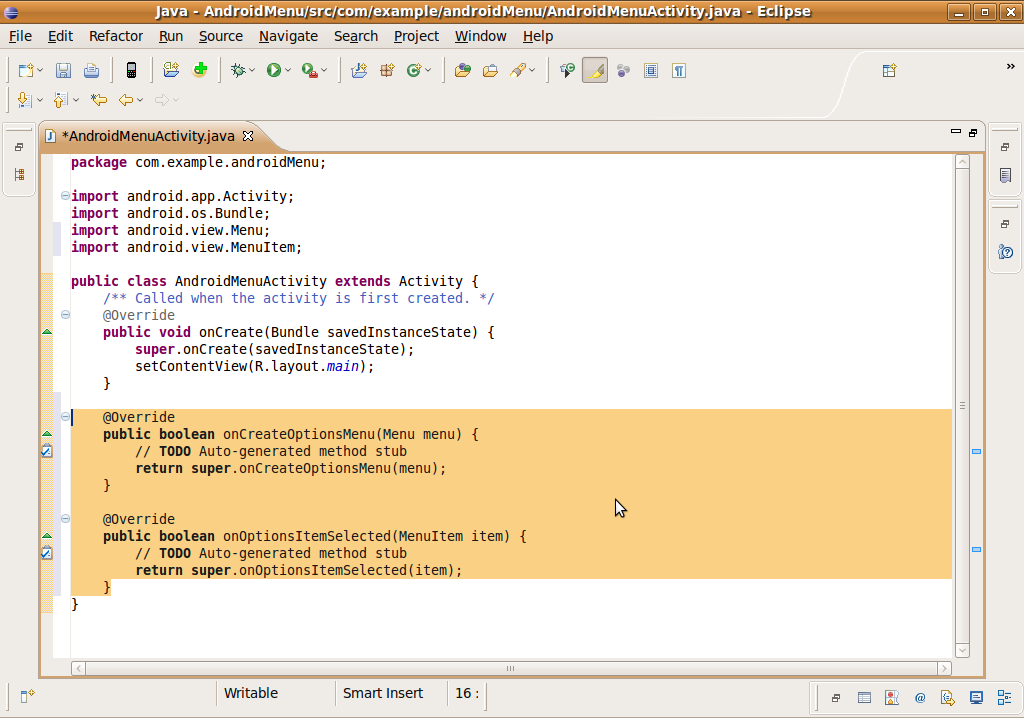Jump to previous annotation with the up arrow icon

point(60,100)
